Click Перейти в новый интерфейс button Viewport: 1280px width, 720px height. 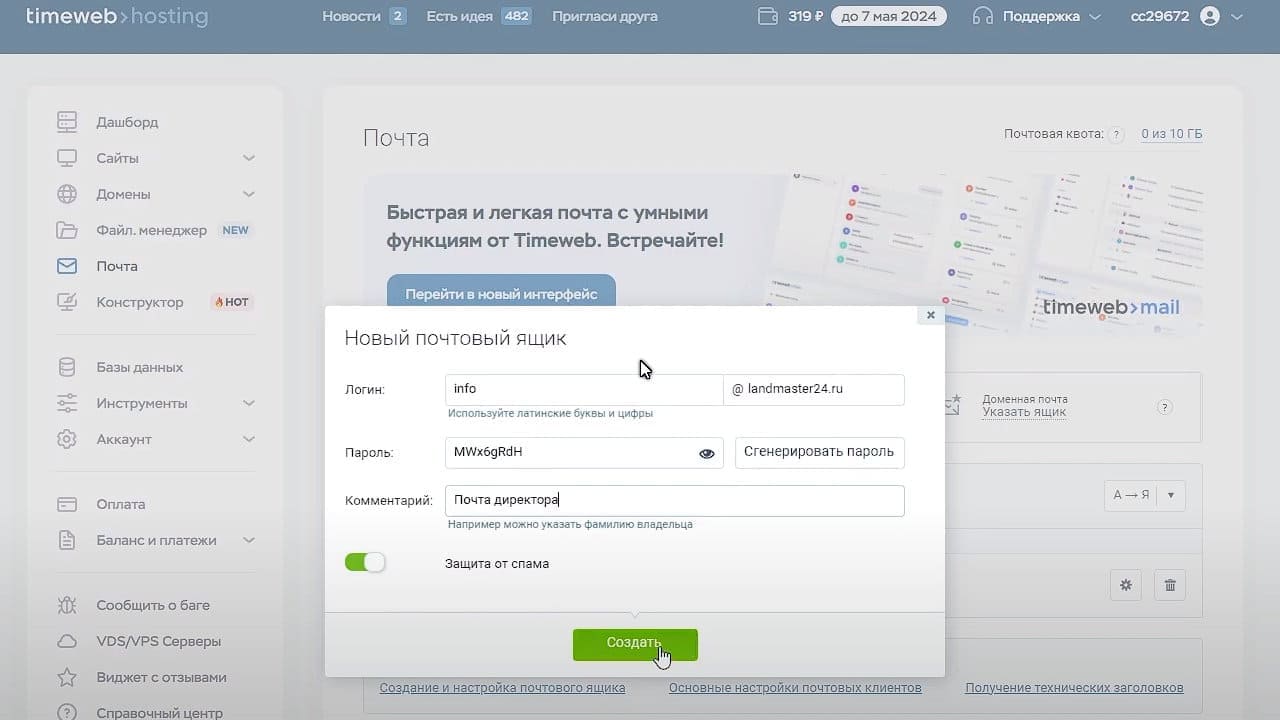501,294
